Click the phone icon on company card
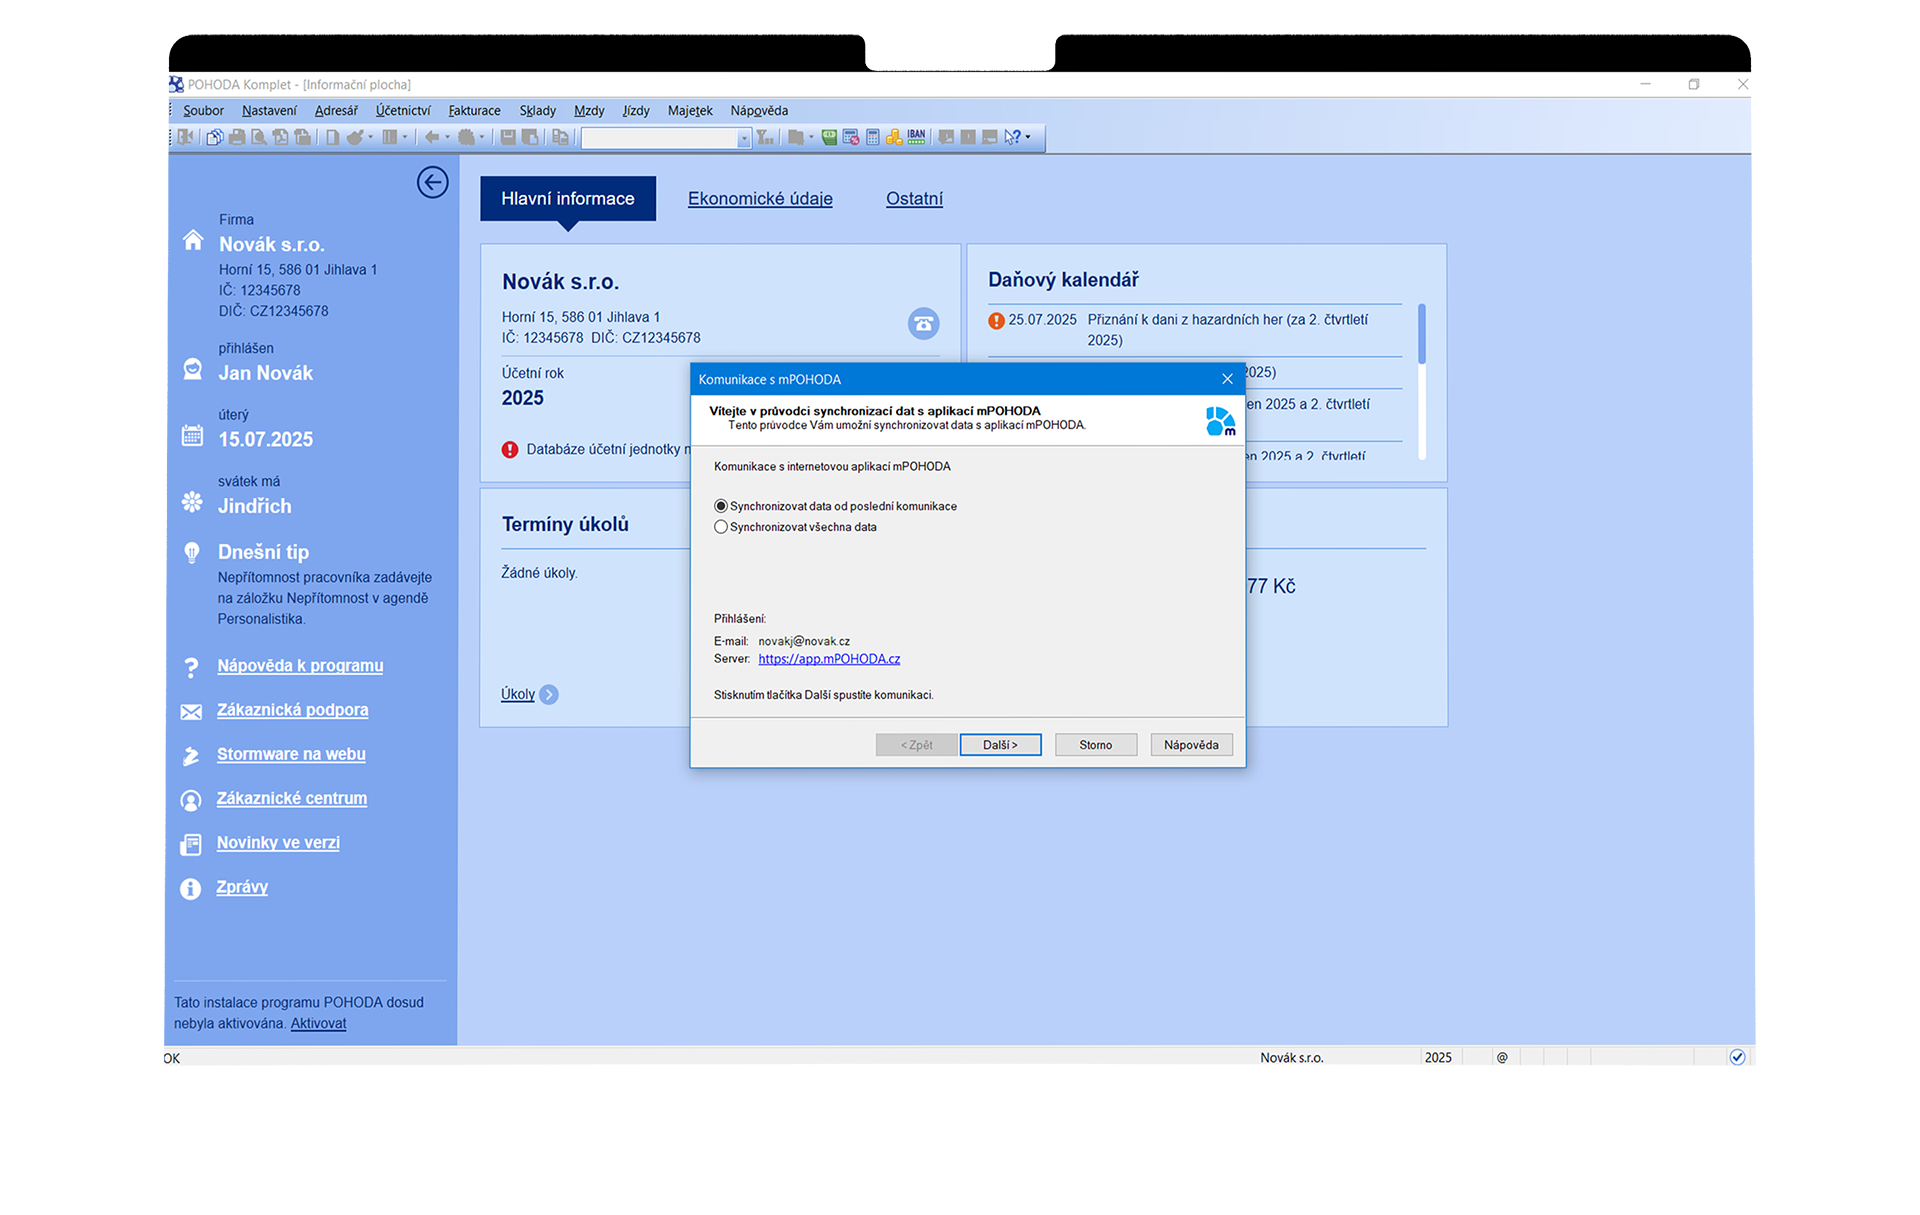Screen dimensions: 1920x1215 [923, 323]
